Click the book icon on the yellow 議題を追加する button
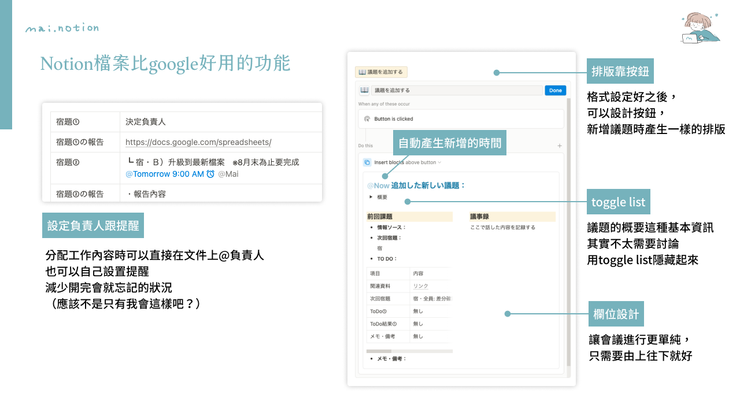Screen dimensions: 740x416 tap(362, 73)
